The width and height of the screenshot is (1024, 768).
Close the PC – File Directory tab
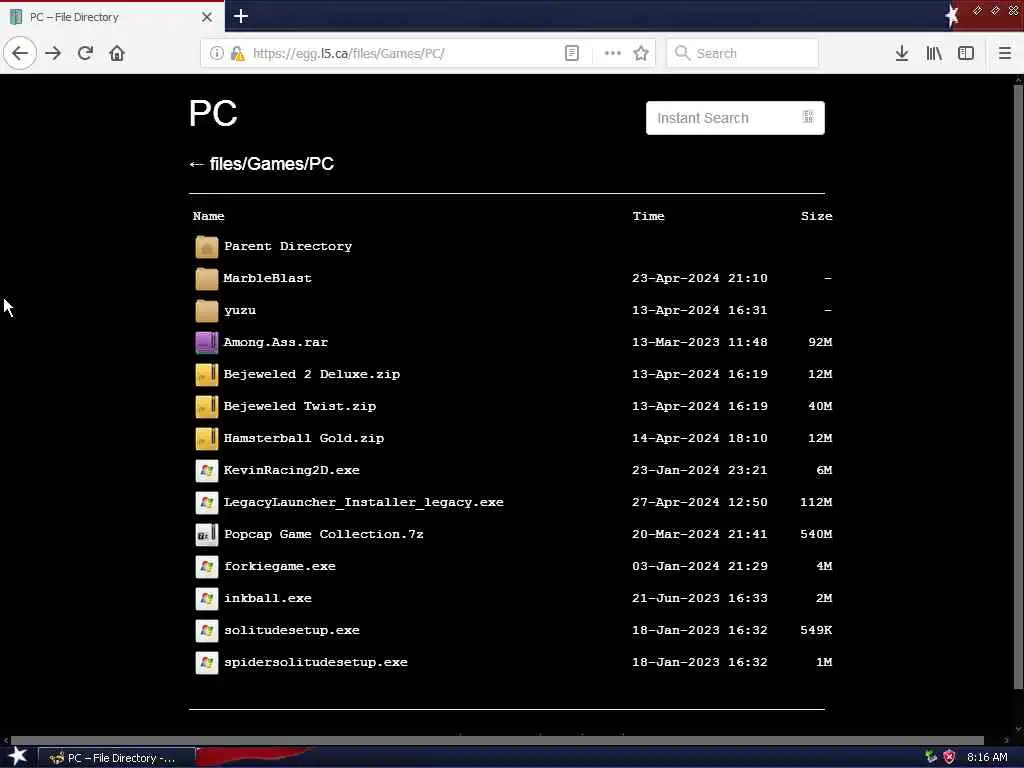(x=206, y=17)
